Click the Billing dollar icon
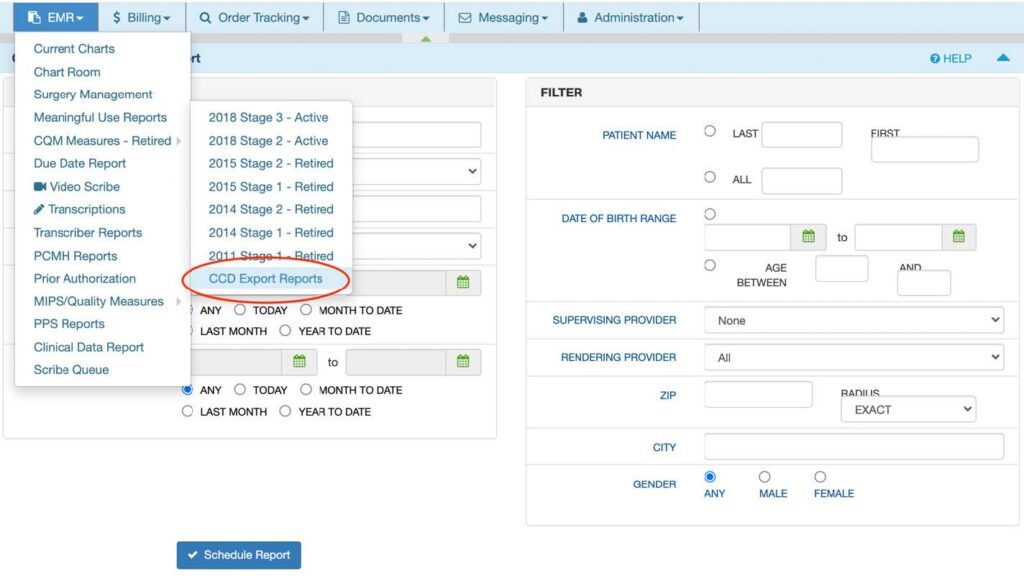This screenshot has width=1024, height=581. [117, 16]
